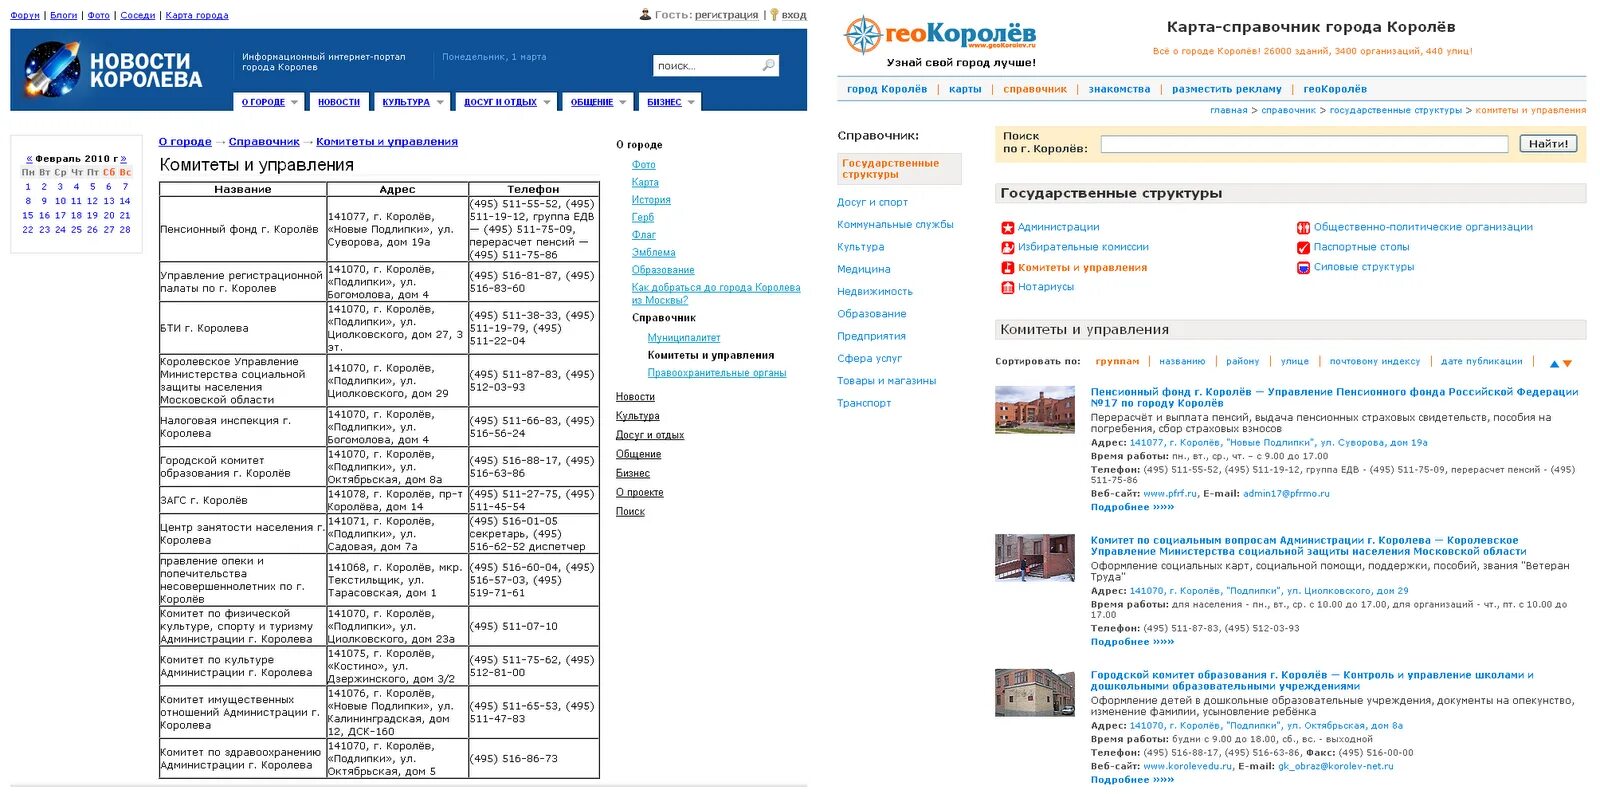Expand the ДОСУГ И ОТДЫХ menu arrow

click(x=546, y=102)
